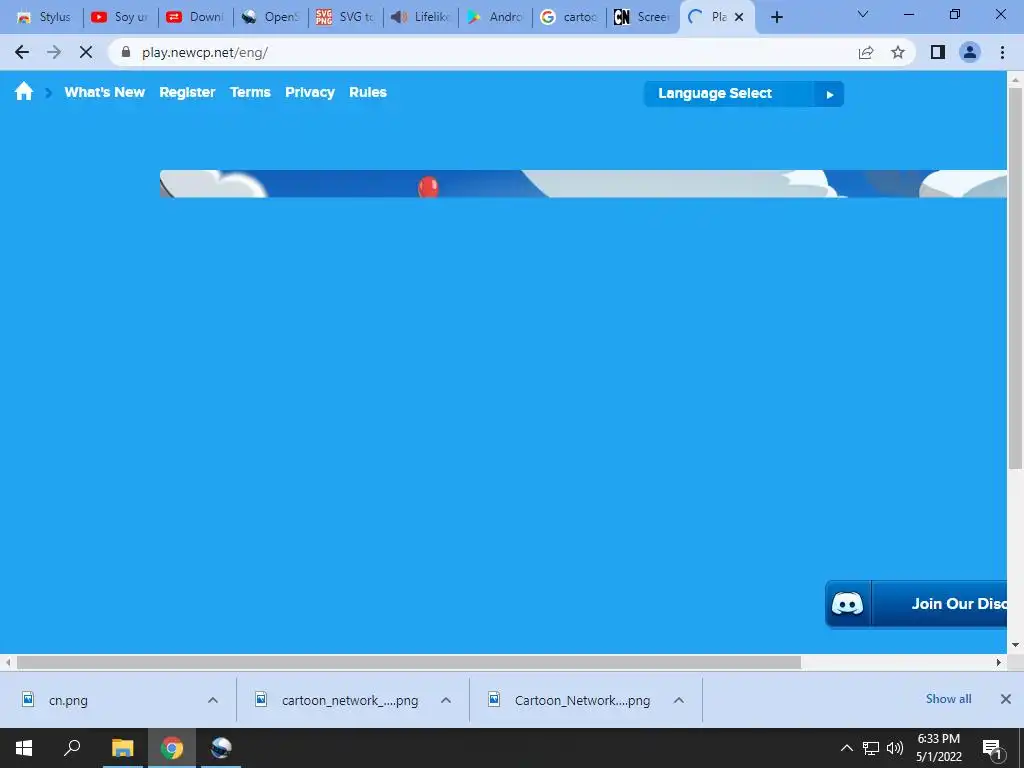1024x768 pixels.
Task: Expand options for Cartoon_Network....png download
Action: [x=679, y=700]
